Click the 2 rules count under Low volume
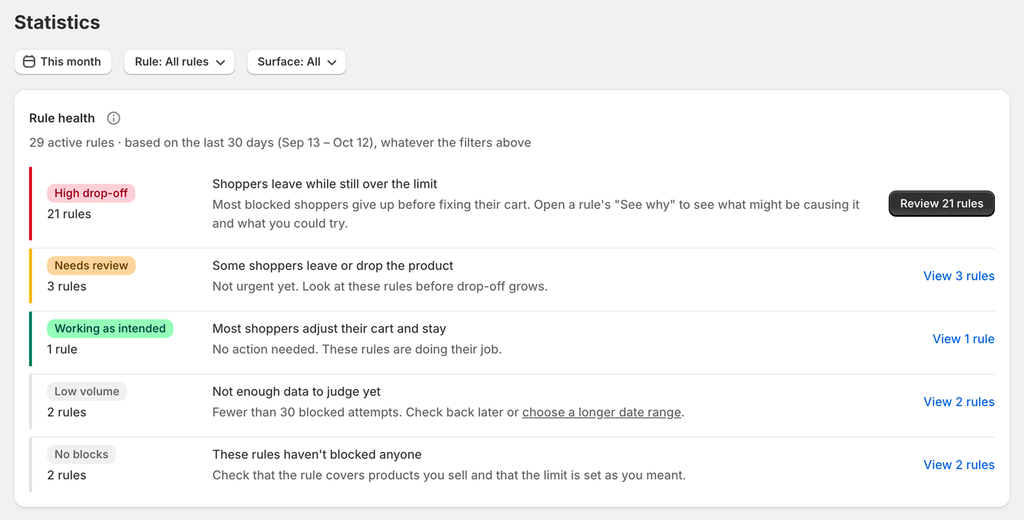Screen dimensions: 1024x520 tap(67, 412)
